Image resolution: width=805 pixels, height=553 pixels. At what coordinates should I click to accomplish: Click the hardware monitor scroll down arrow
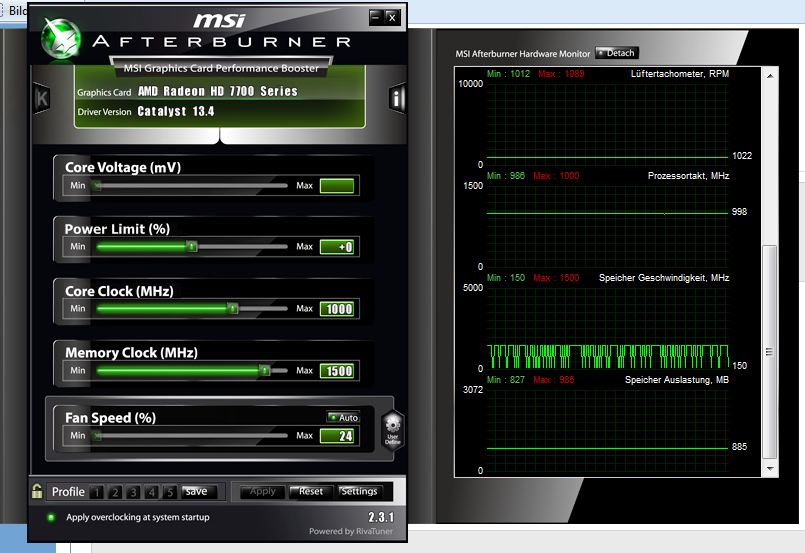click(770, 469)
